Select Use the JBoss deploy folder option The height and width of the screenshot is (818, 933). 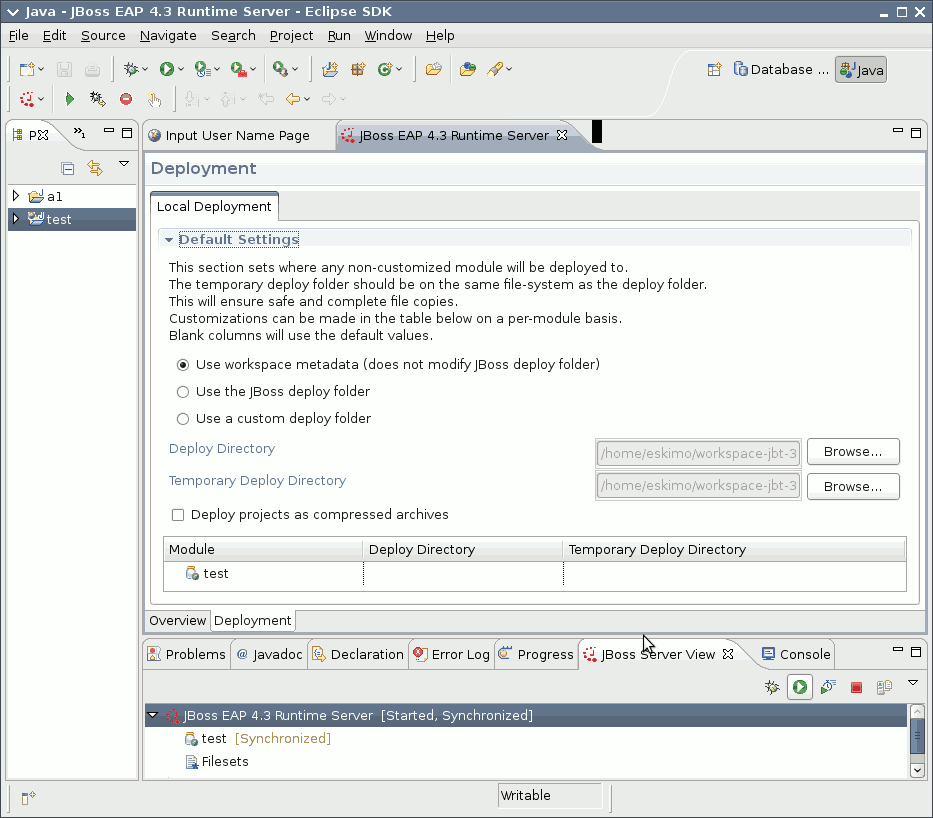183,391
